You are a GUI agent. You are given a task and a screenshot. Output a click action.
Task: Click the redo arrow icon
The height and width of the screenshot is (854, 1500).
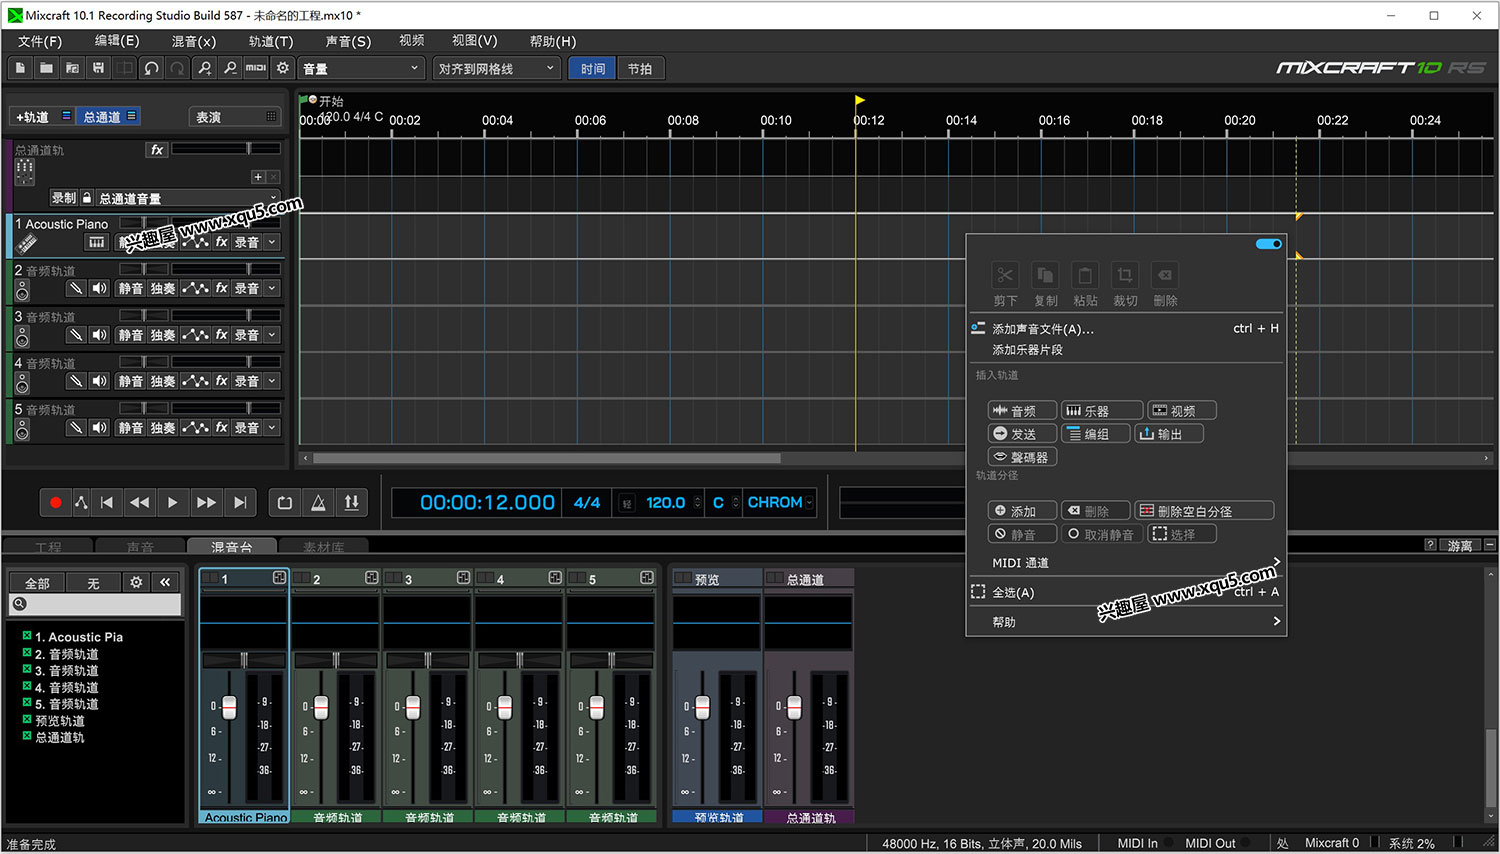click(x=177, y=68)
